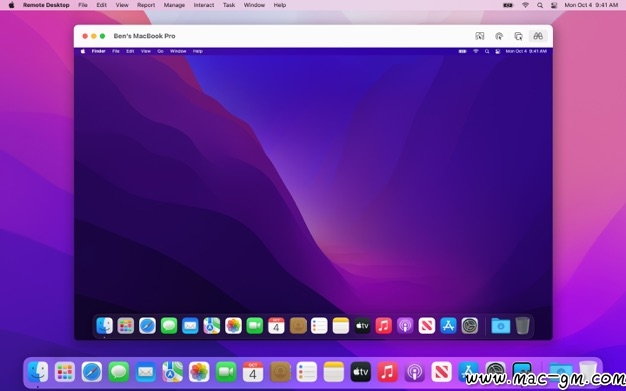This screenshot has height=391, width=626.
Task: Click the overlapping-windows toolbar icon
Action: [518, 36]
